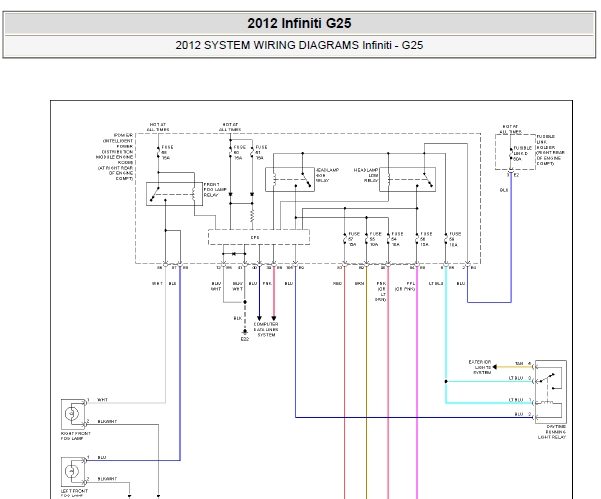Screen dimensions: 601x499
Task: Click the BRN wire color label
Action: tap(359, 284)
